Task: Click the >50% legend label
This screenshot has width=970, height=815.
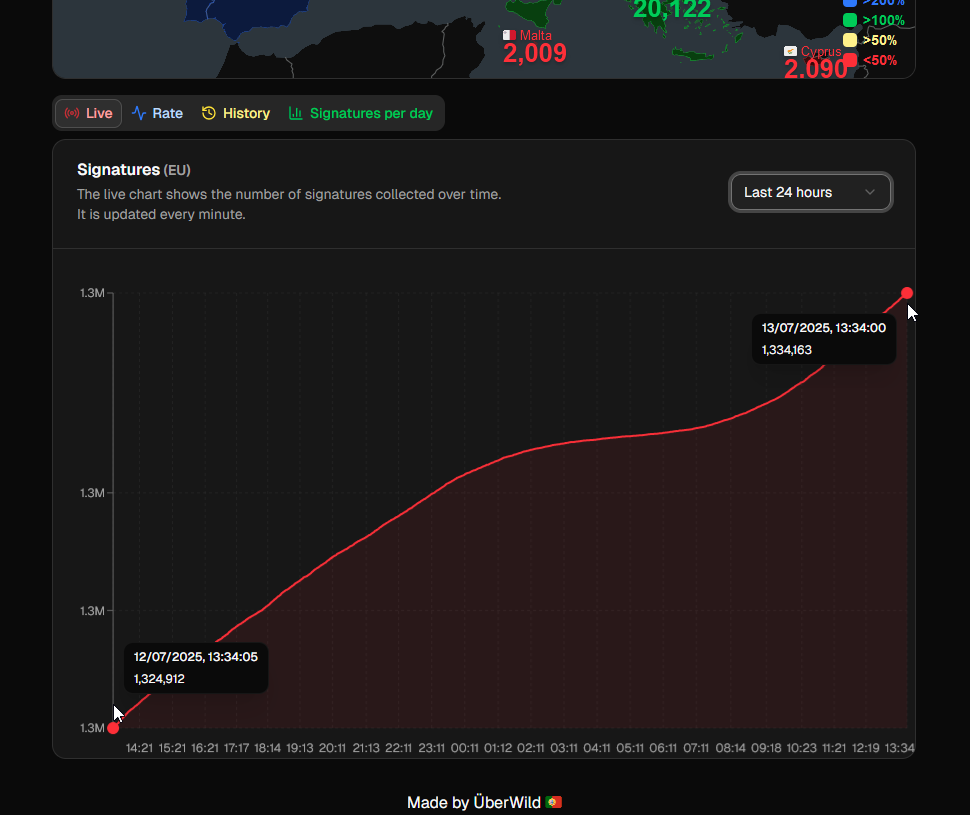Action: [880, 40]
